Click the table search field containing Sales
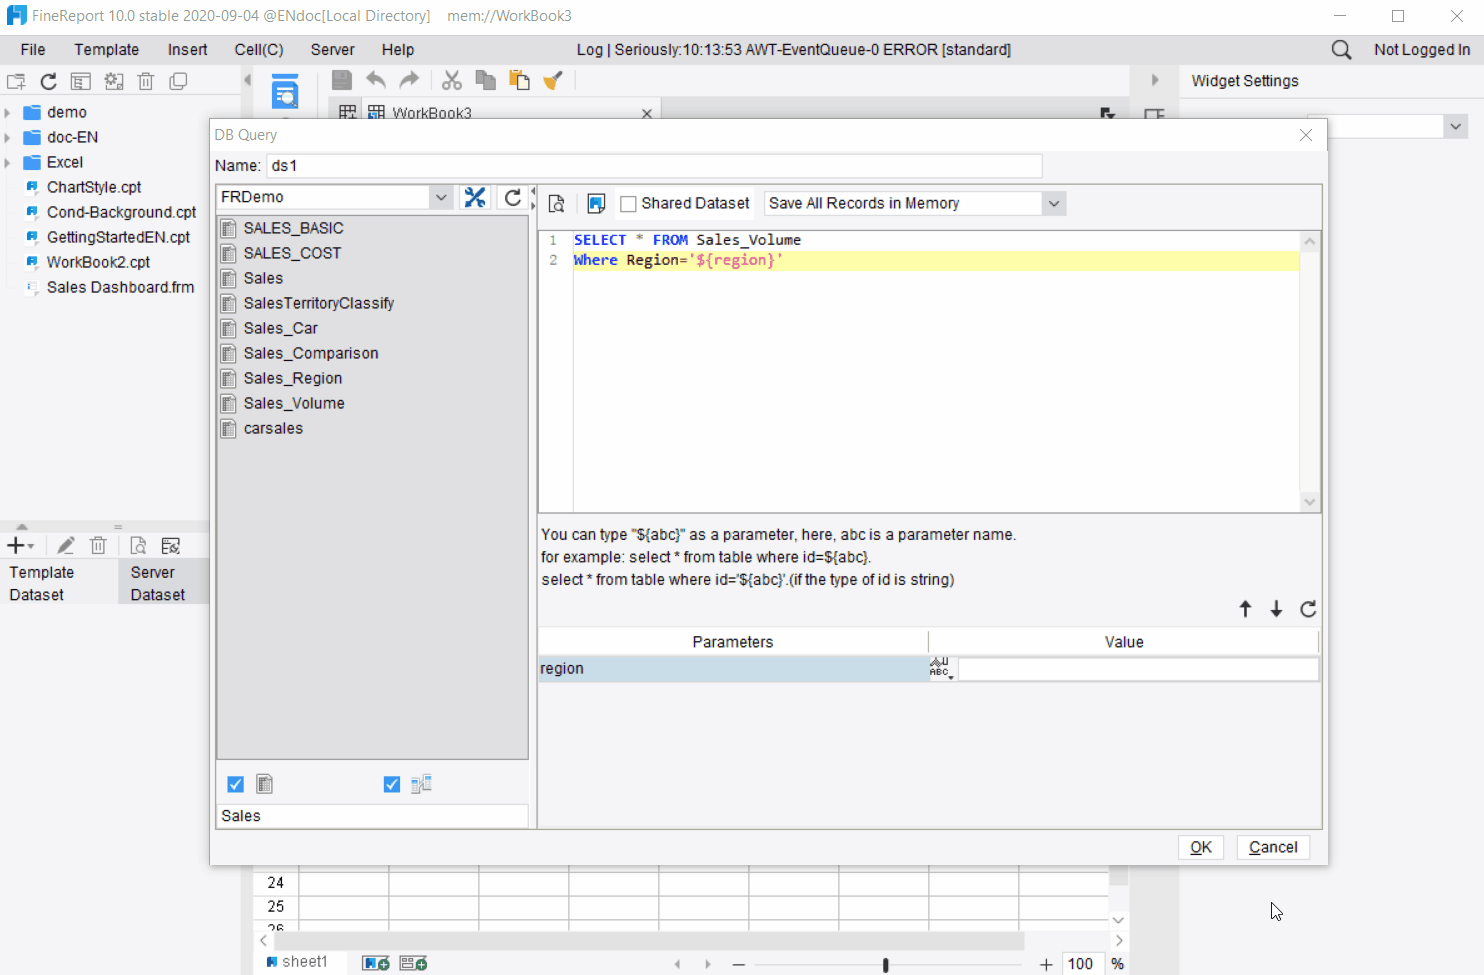The height and width of the screenshot is (975, 1484). [372, 816]
